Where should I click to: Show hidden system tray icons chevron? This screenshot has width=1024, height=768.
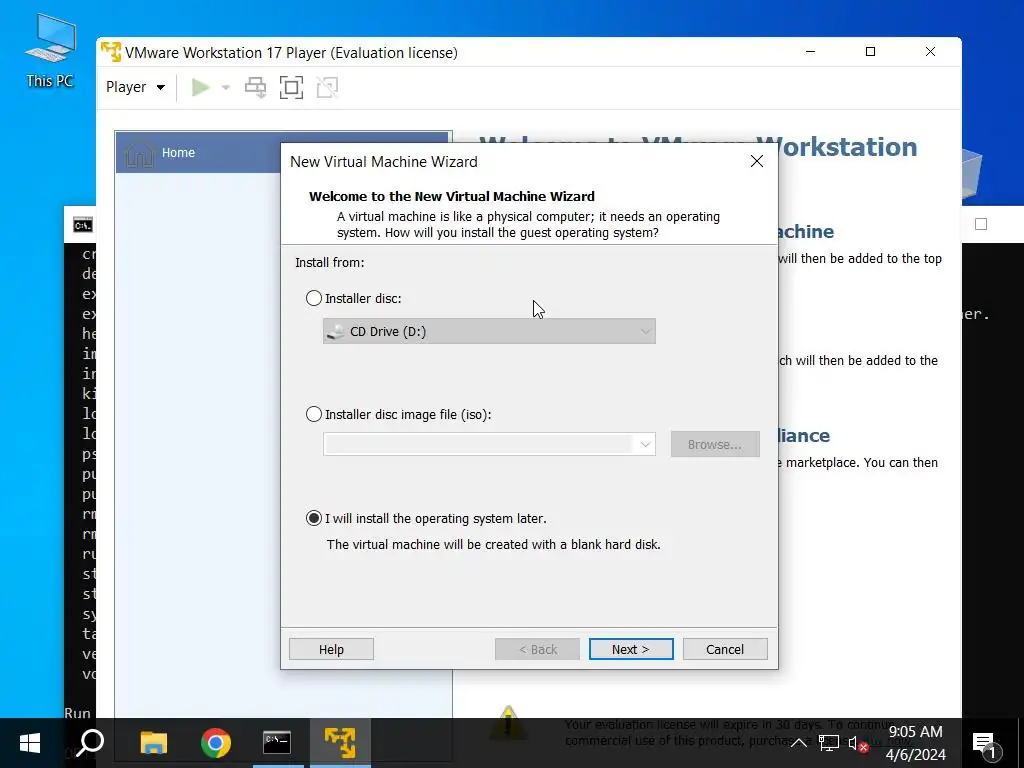tap(799, 743)
